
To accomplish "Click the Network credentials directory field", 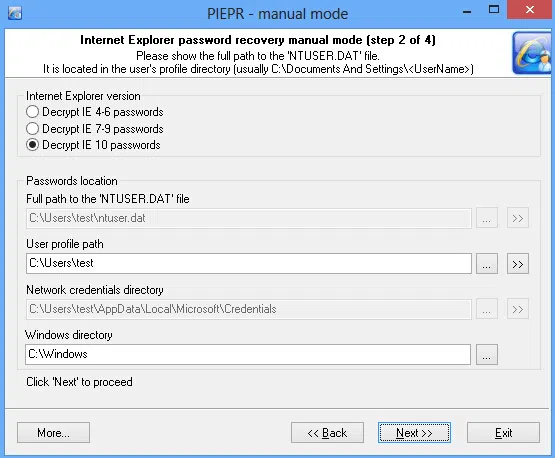I will [248, 309].
